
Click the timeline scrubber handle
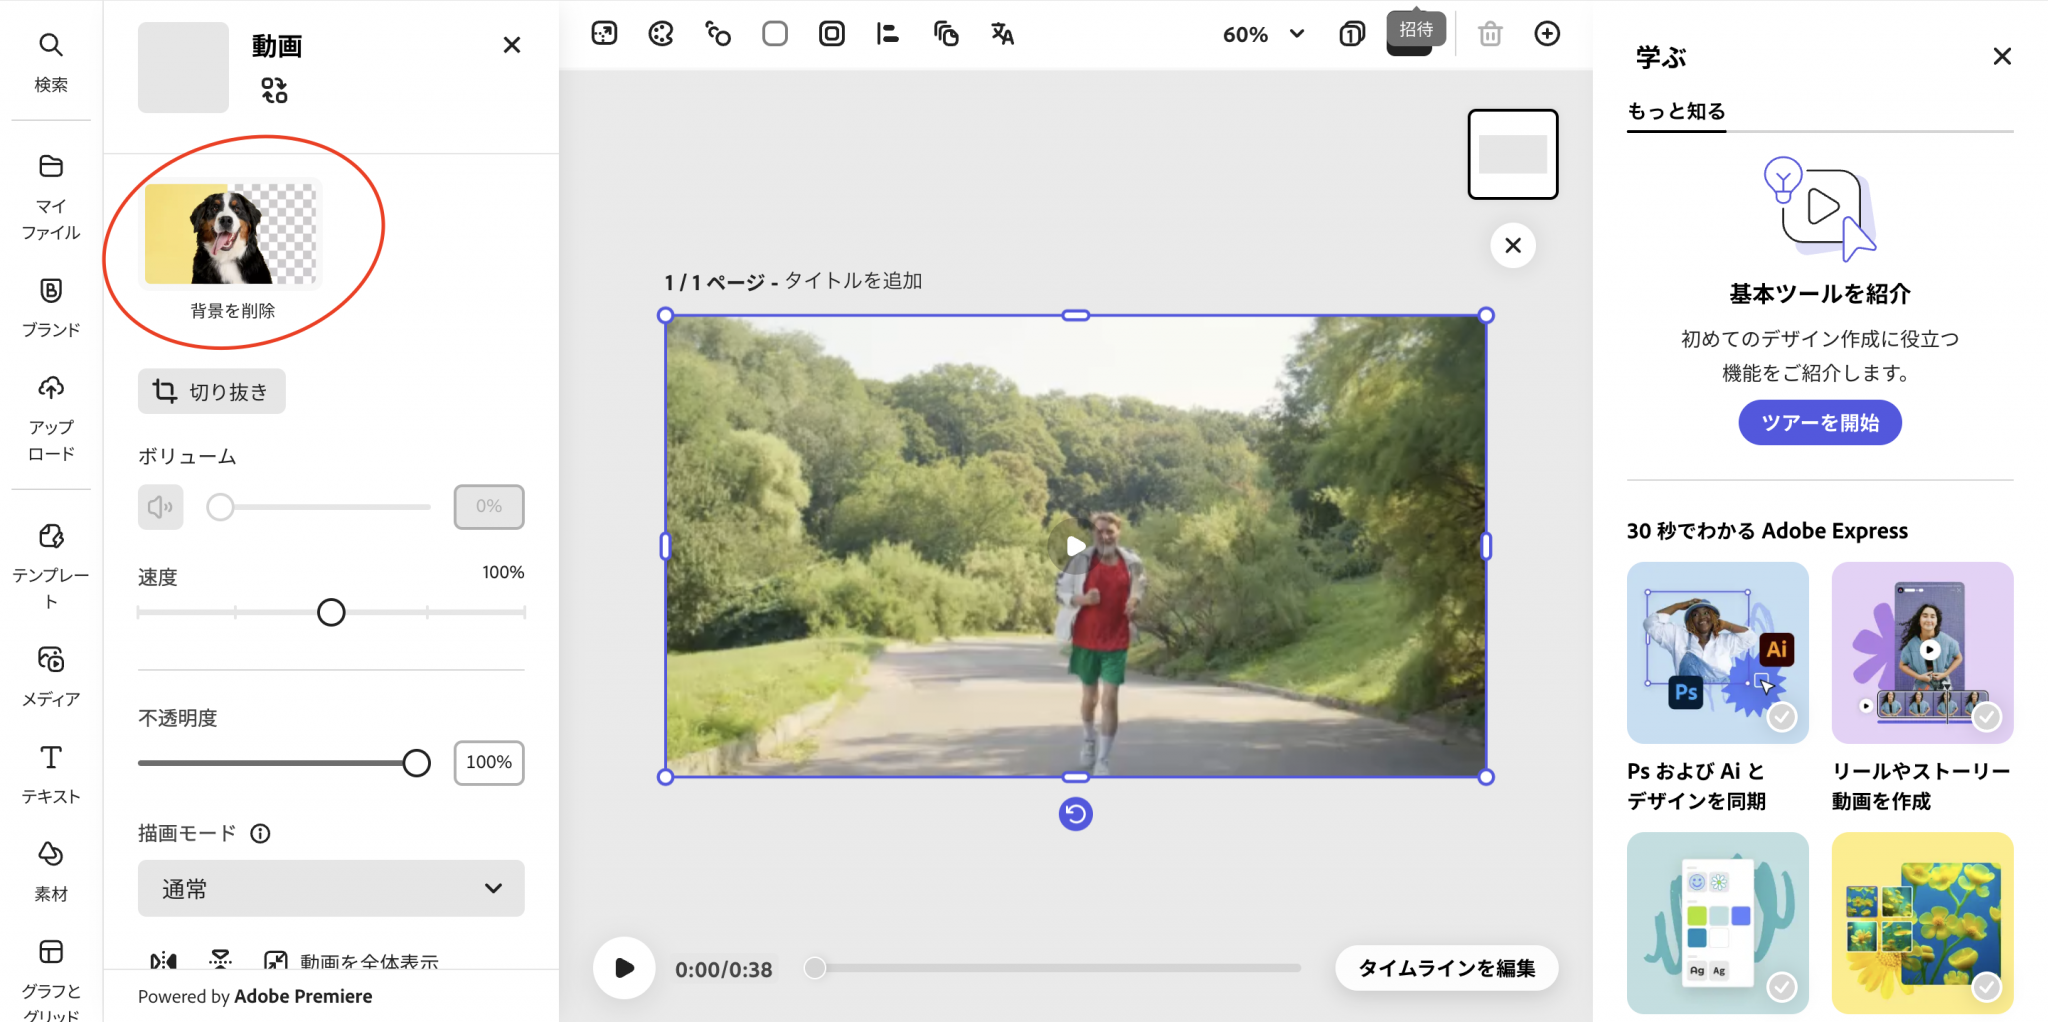[815, 968]
